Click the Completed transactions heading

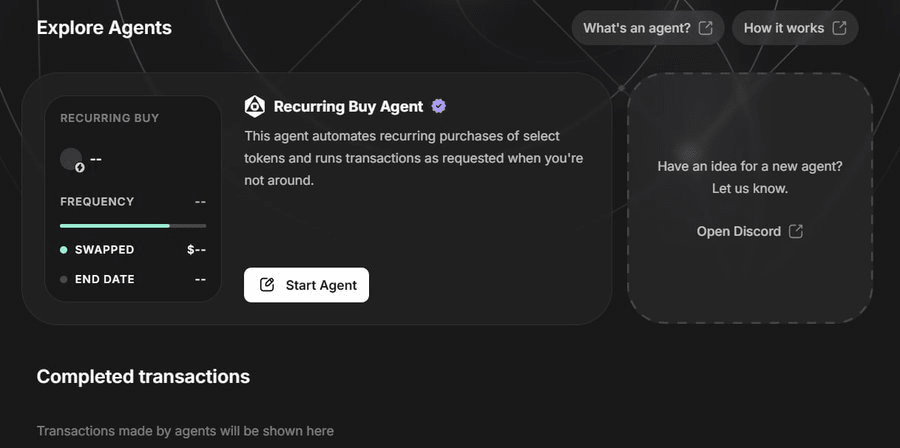pos(143,377)
